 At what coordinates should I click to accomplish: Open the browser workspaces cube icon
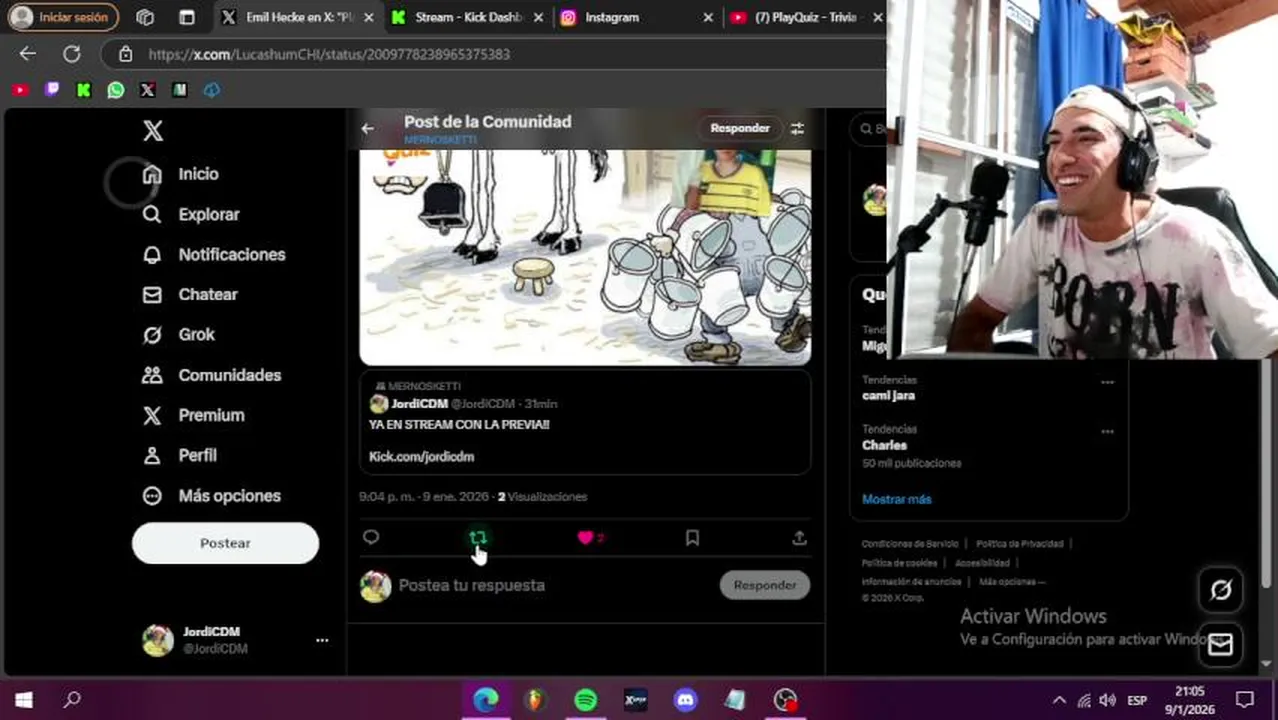point(145,17)
